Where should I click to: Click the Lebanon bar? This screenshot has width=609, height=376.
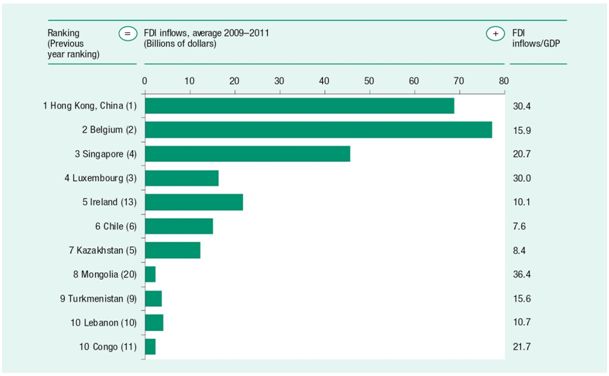(x=154, y=322)
